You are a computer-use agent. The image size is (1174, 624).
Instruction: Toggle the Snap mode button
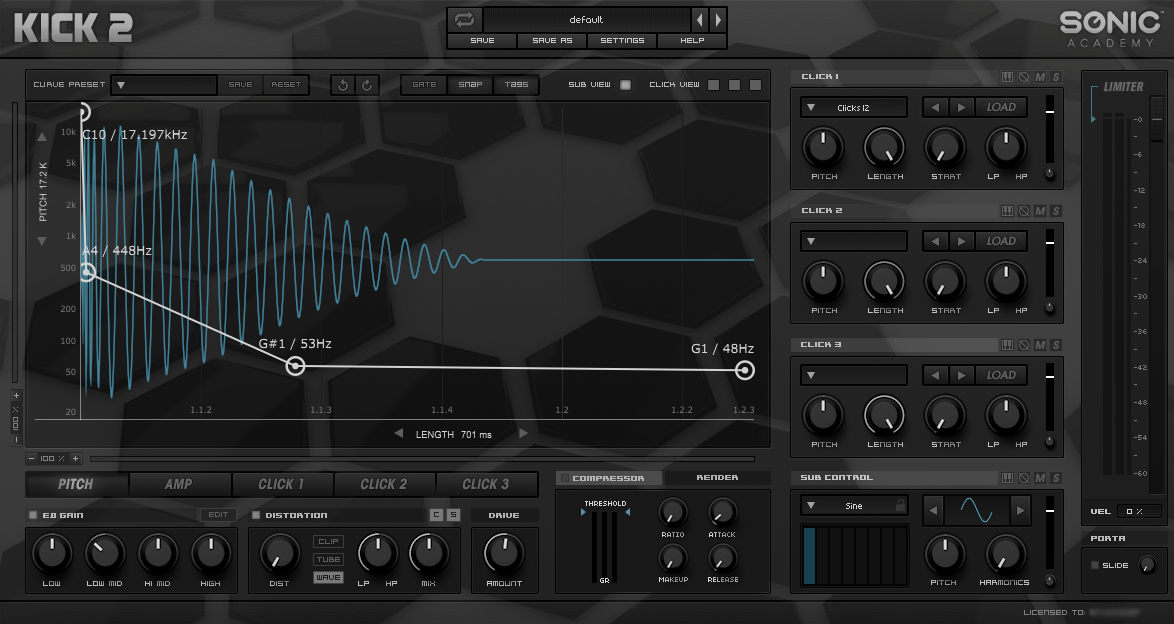(470, 85)
